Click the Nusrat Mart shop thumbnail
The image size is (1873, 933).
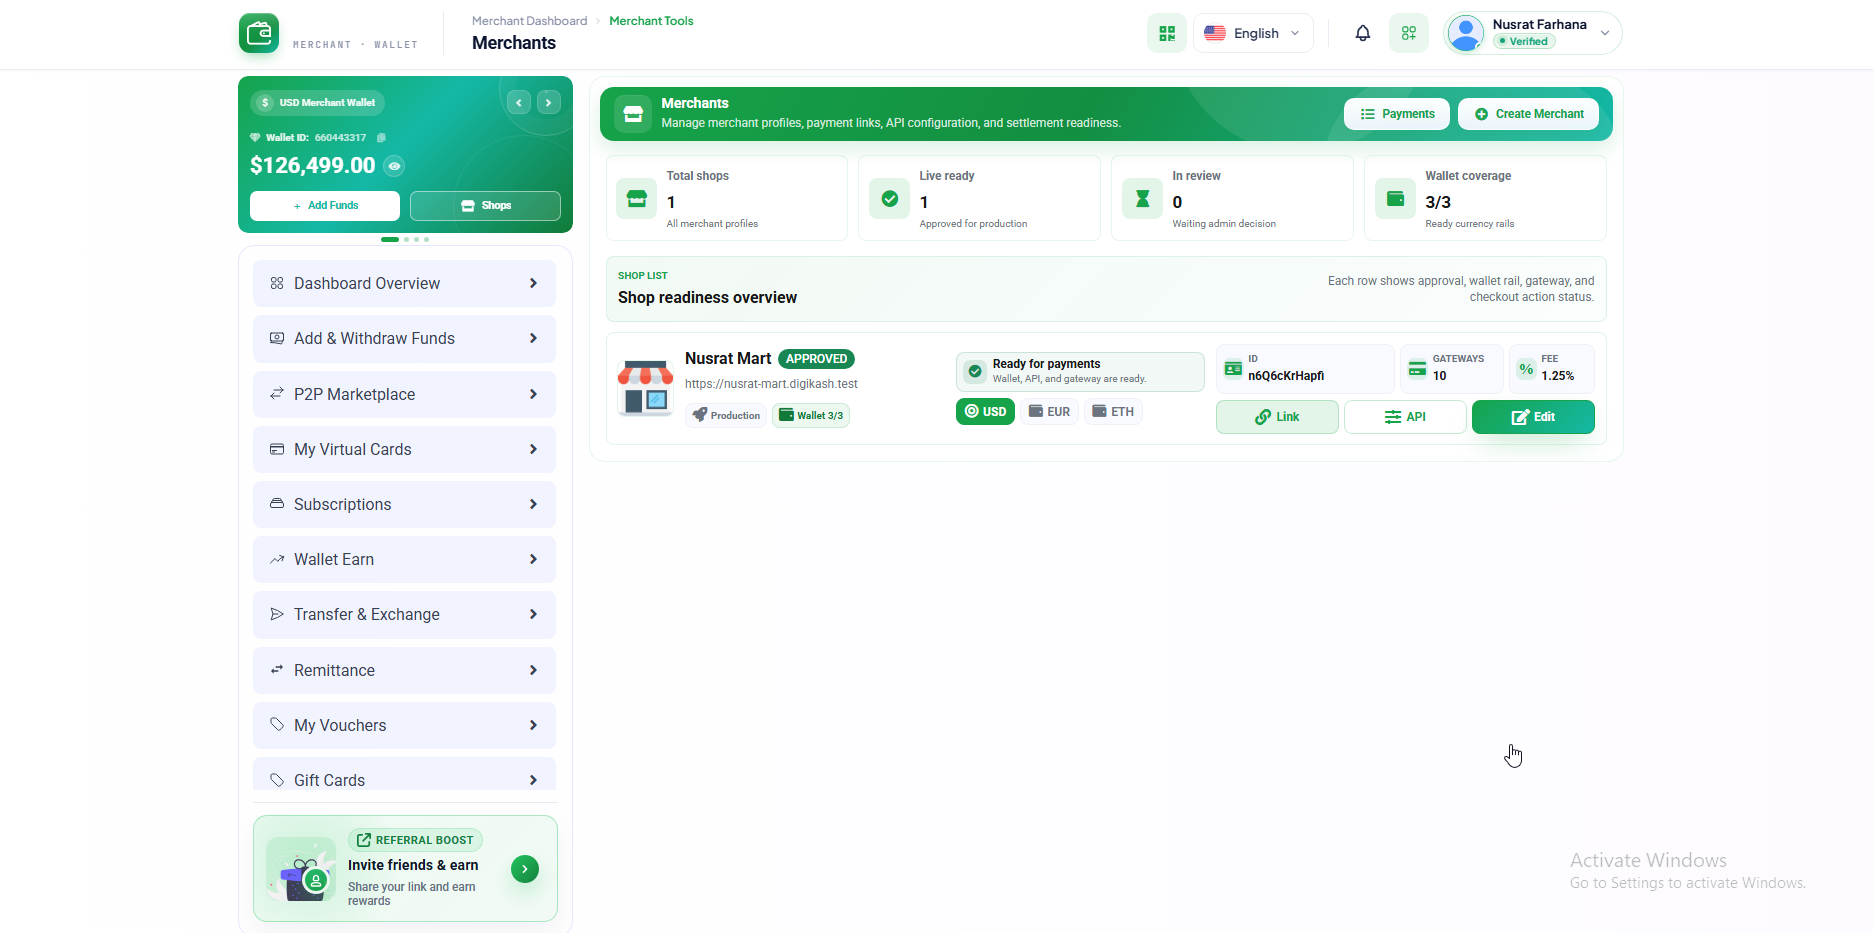point(645,388)
